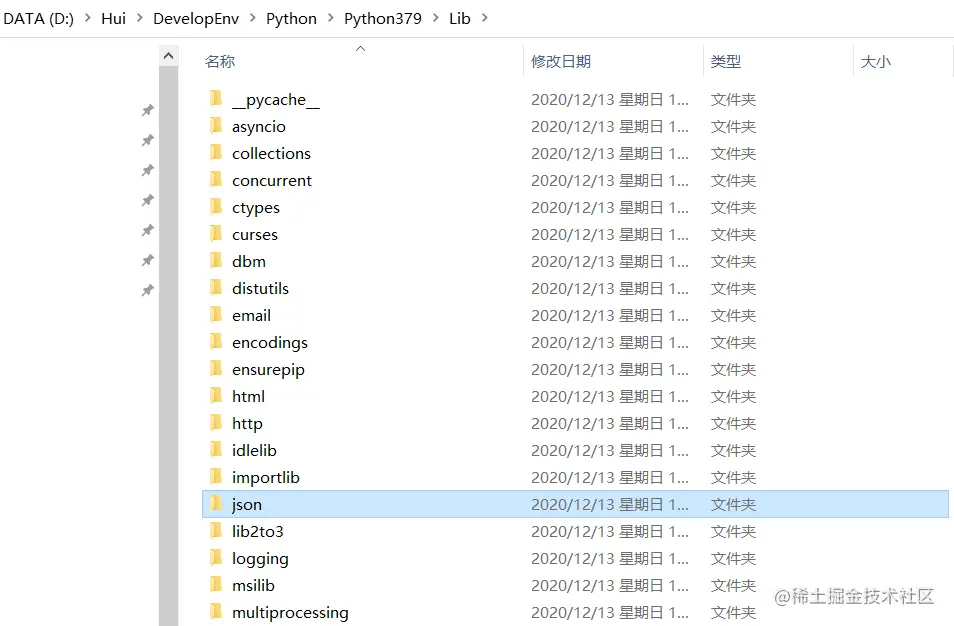Open the multiprocessing folder icon
Viewport: 954px width, 626px height.
pyautogui.click(x=217, y=612)
